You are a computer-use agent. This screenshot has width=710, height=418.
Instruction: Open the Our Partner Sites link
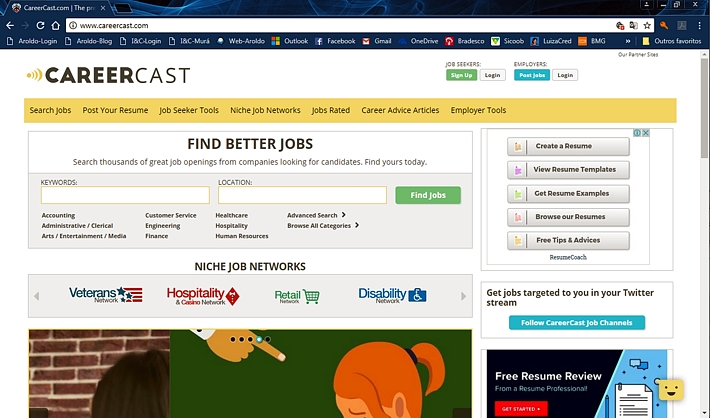point(638,54)
